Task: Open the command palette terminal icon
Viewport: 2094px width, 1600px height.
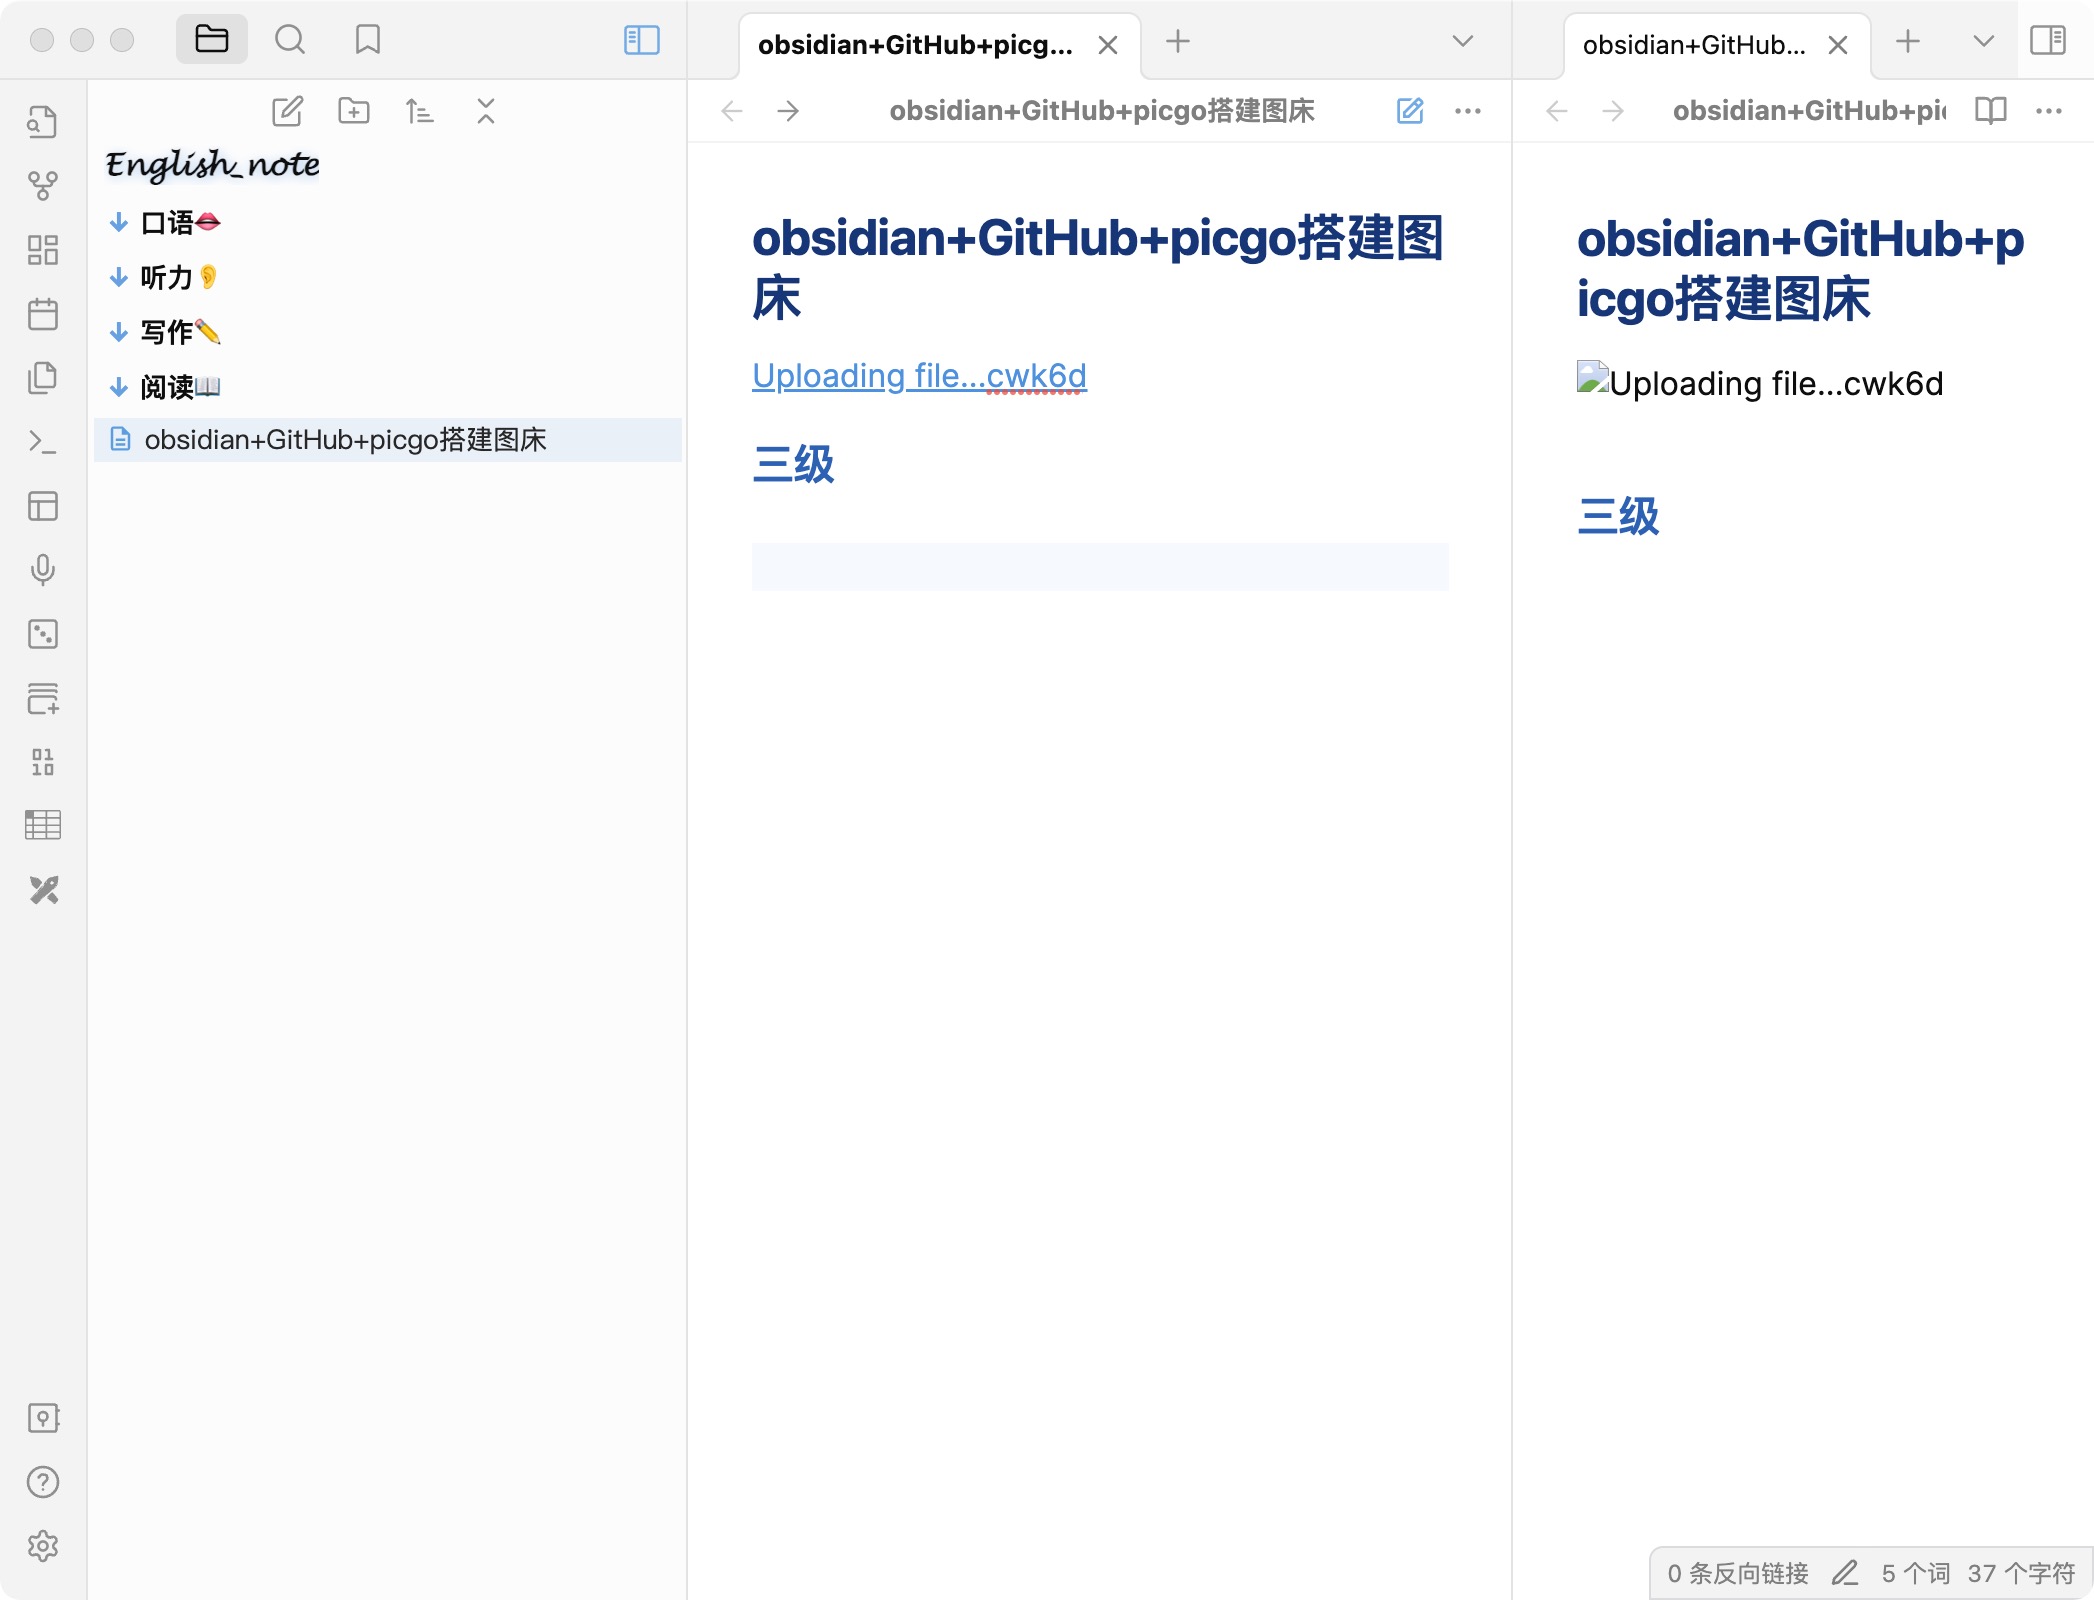Action: [42, 441]
